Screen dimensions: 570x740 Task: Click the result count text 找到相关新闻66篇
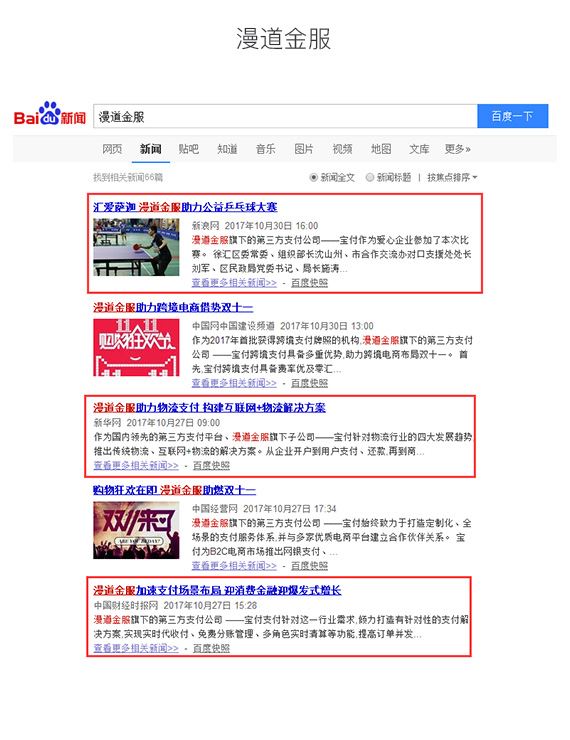(x=128, y=177)
